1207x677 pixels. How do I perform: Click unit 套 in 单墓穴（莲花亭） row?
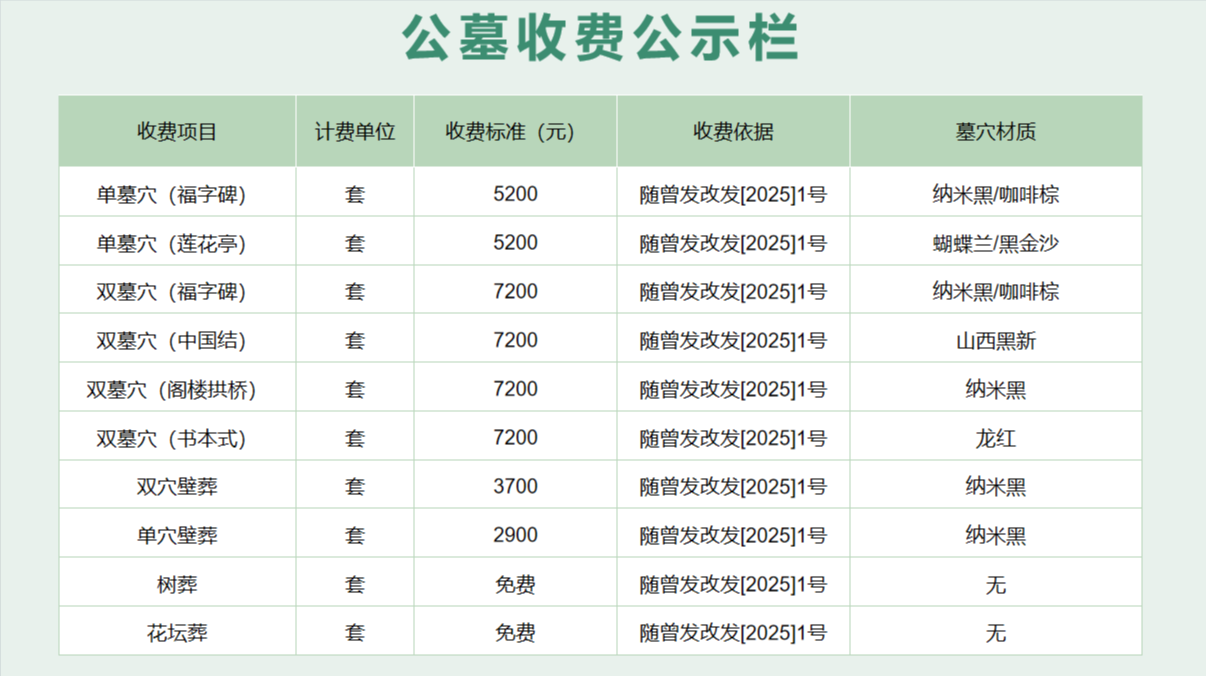pos(355,241)
